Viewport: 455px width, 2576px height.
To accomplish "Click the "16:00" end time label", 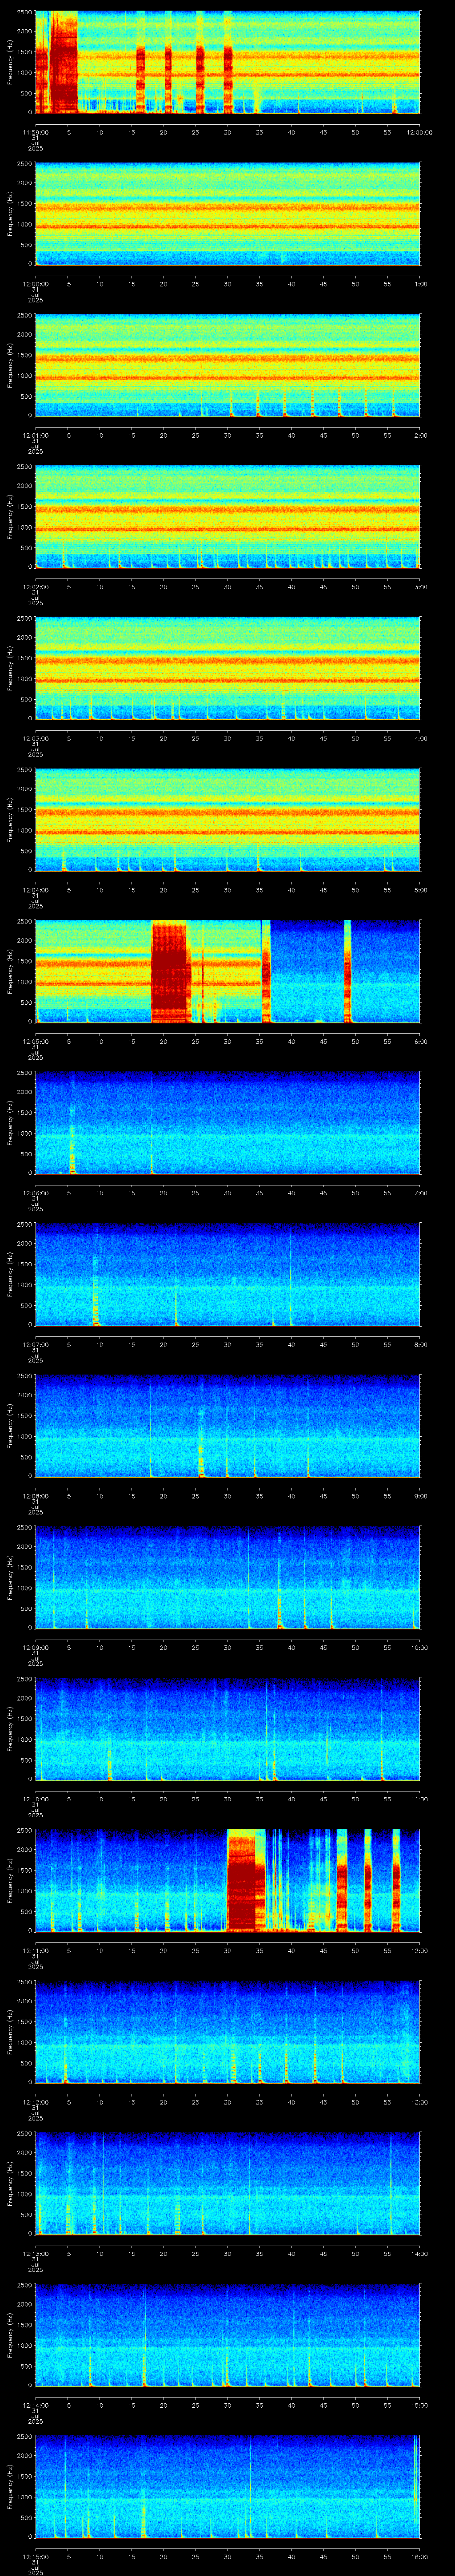I will click(x=420, y=2558).
